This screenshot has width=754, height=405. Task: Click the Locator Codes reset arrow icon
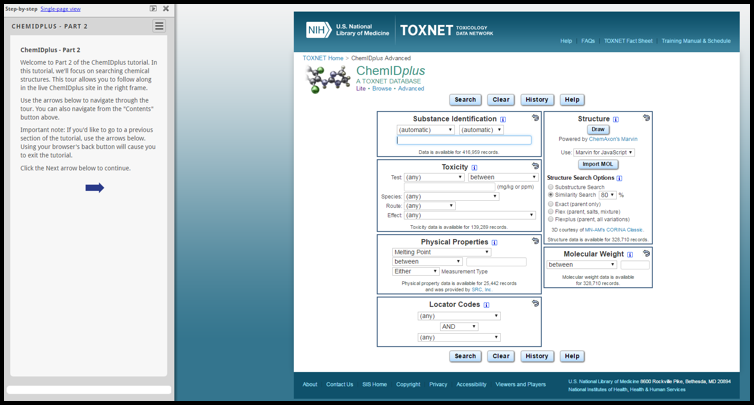point(535,303)
